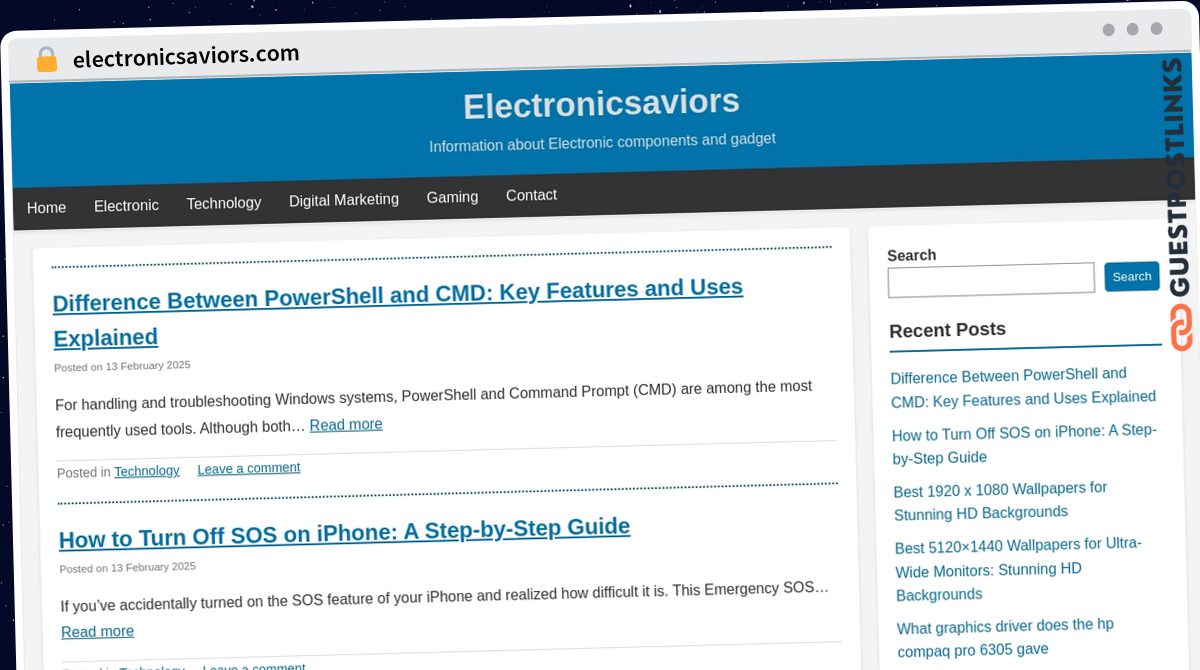Open the Technology category under the PowerShell post
This screenshot has width=1200, height=670.
[147, 471]
